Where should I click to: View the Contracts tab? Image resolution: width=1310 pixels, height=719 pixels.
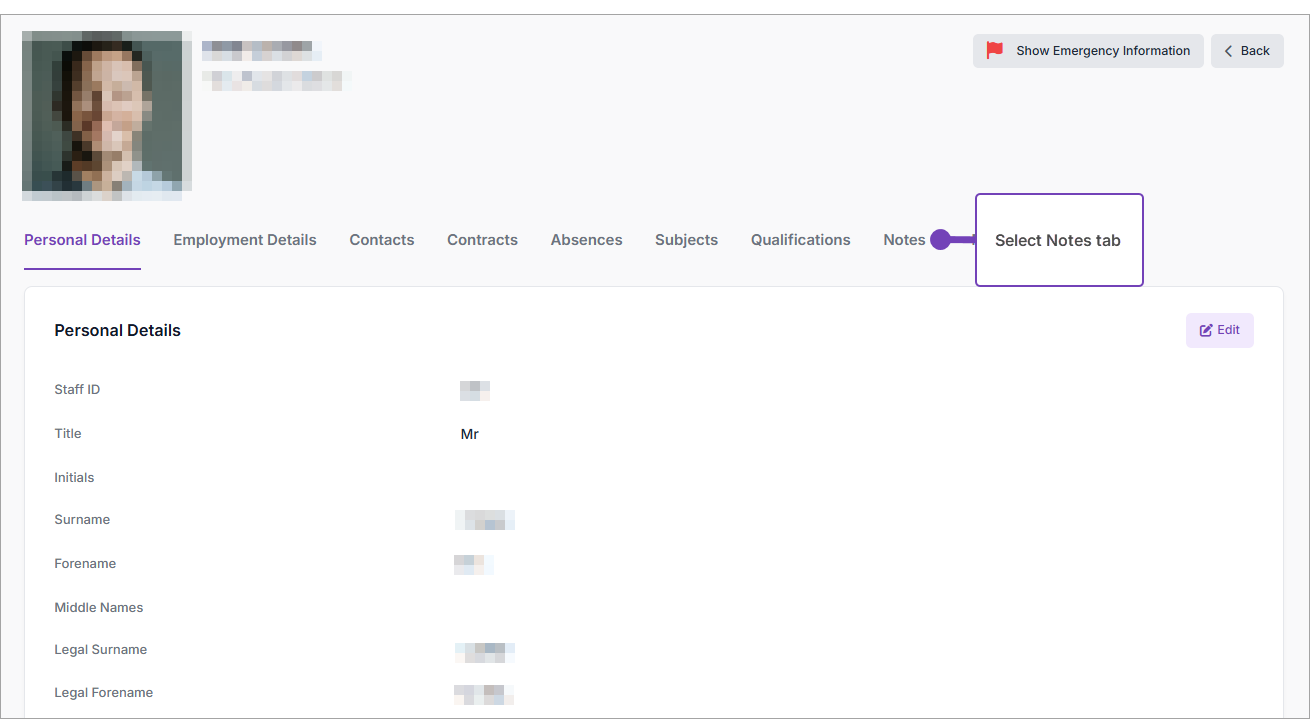pos(482,240)
